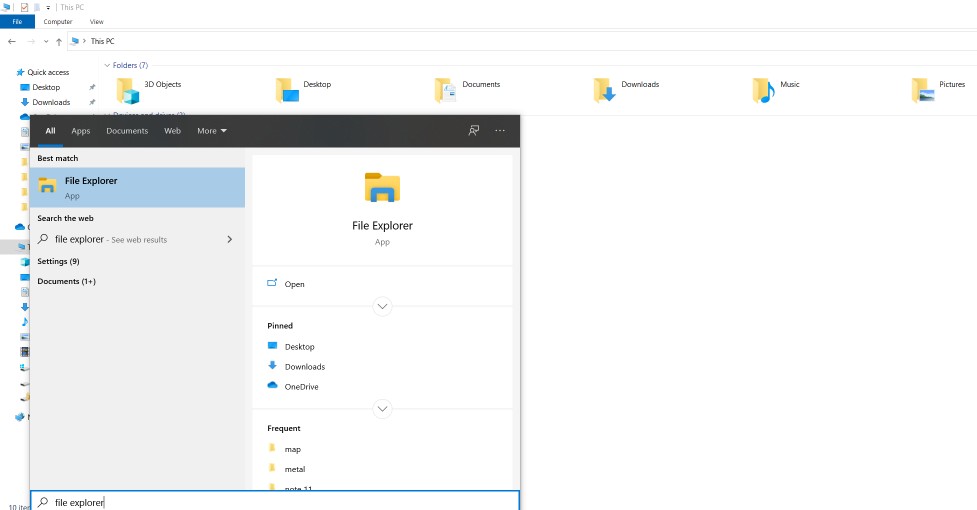Select Downloads under Quick access
977x510 pixels.
51,102
